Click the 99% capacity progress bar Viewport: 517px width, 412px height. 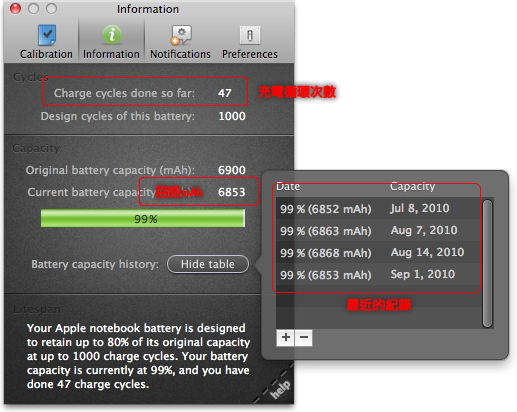tap(143, 219)
